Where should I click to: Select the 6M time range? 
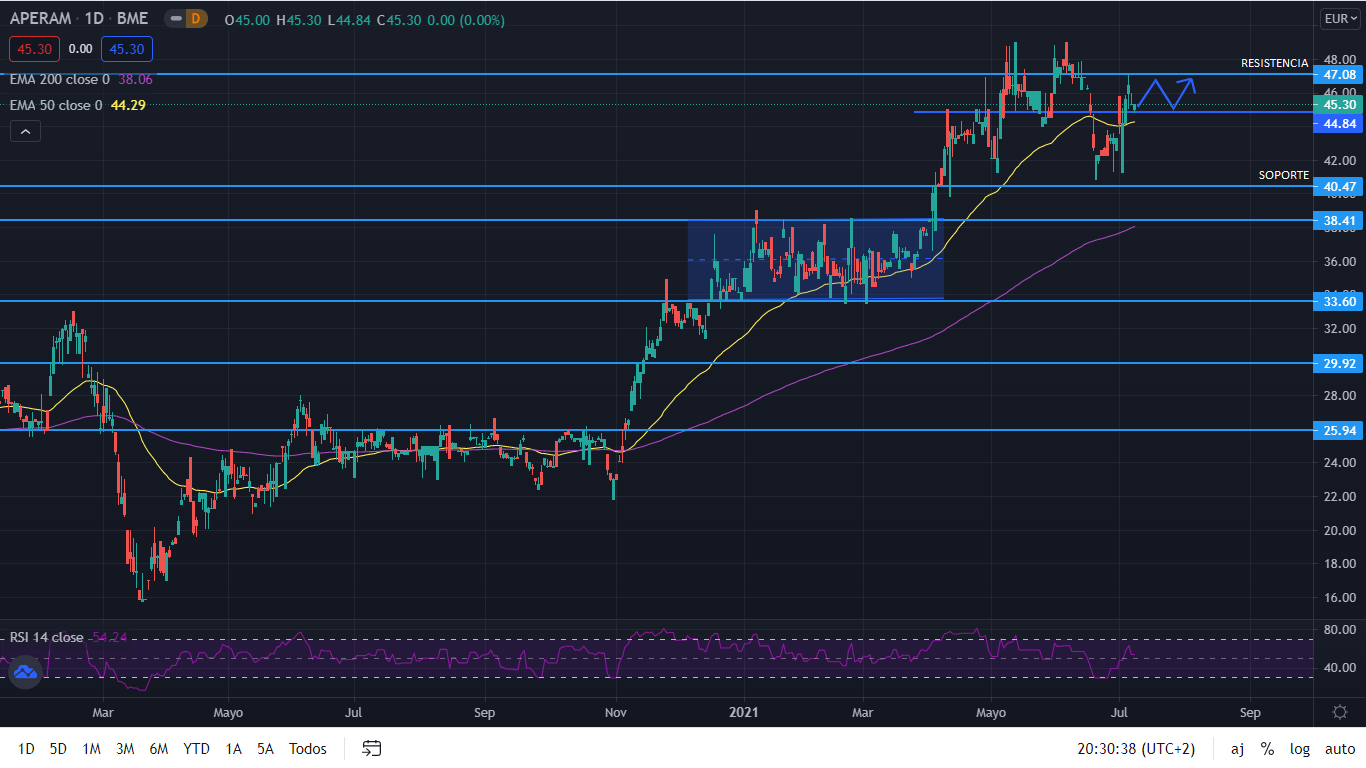[158, 749]
